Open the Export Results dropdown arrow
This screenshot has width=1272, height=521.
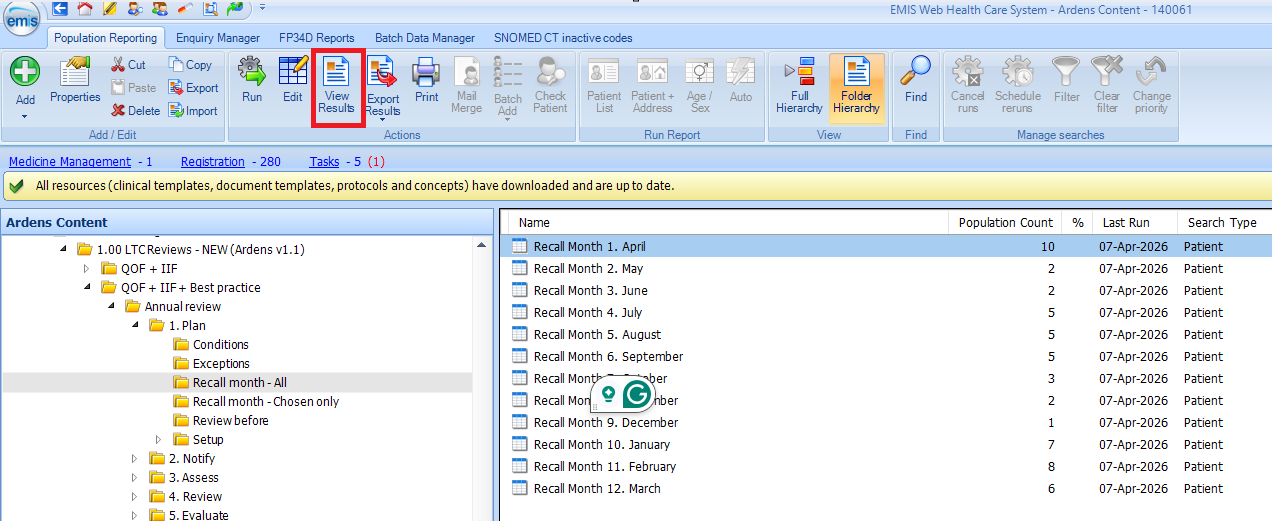[x=383, y=119]
